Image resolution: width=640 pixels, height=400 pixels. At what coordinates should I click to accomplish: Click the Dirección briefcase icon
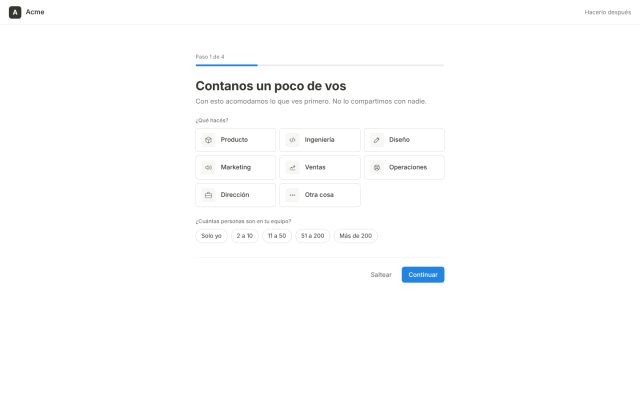pos(208,195)
